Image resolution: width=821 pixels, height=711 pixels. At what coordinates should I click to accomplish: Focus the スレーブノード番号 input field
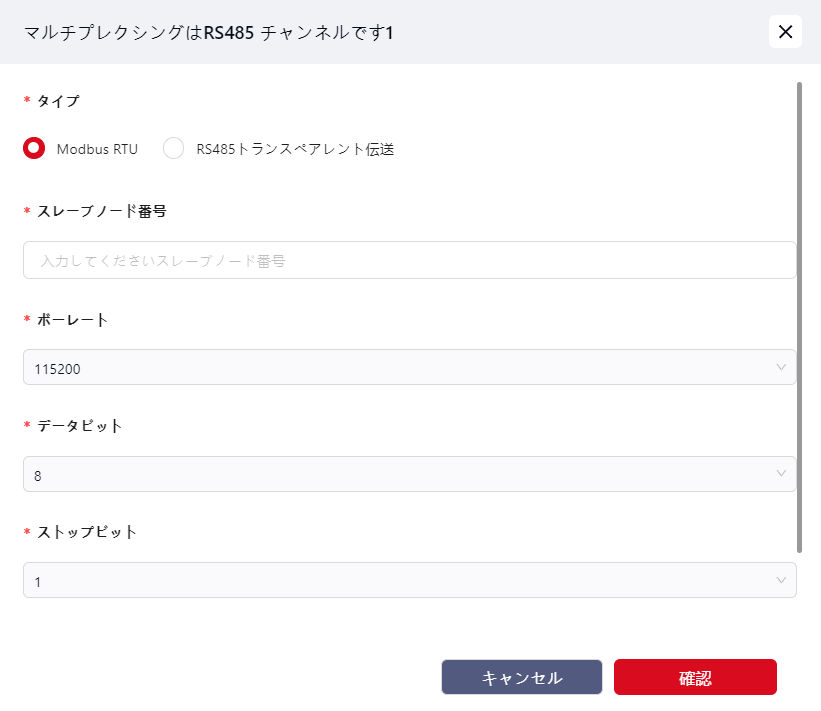click(409, 260)
